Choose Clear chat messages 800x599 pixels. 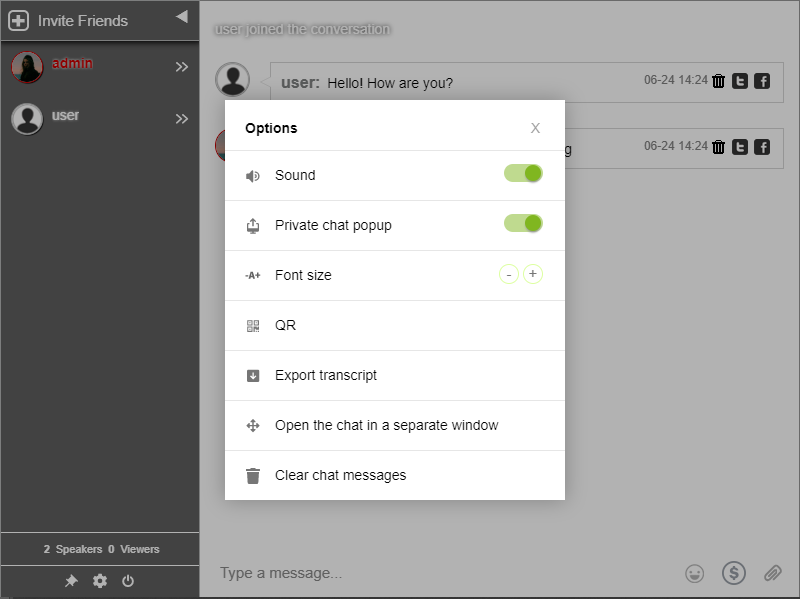tap(395, 476)
